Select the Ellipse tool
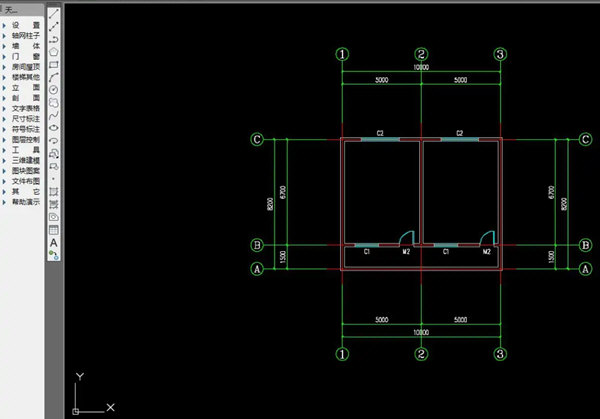600x419 pixels. [x=54, y=128]
